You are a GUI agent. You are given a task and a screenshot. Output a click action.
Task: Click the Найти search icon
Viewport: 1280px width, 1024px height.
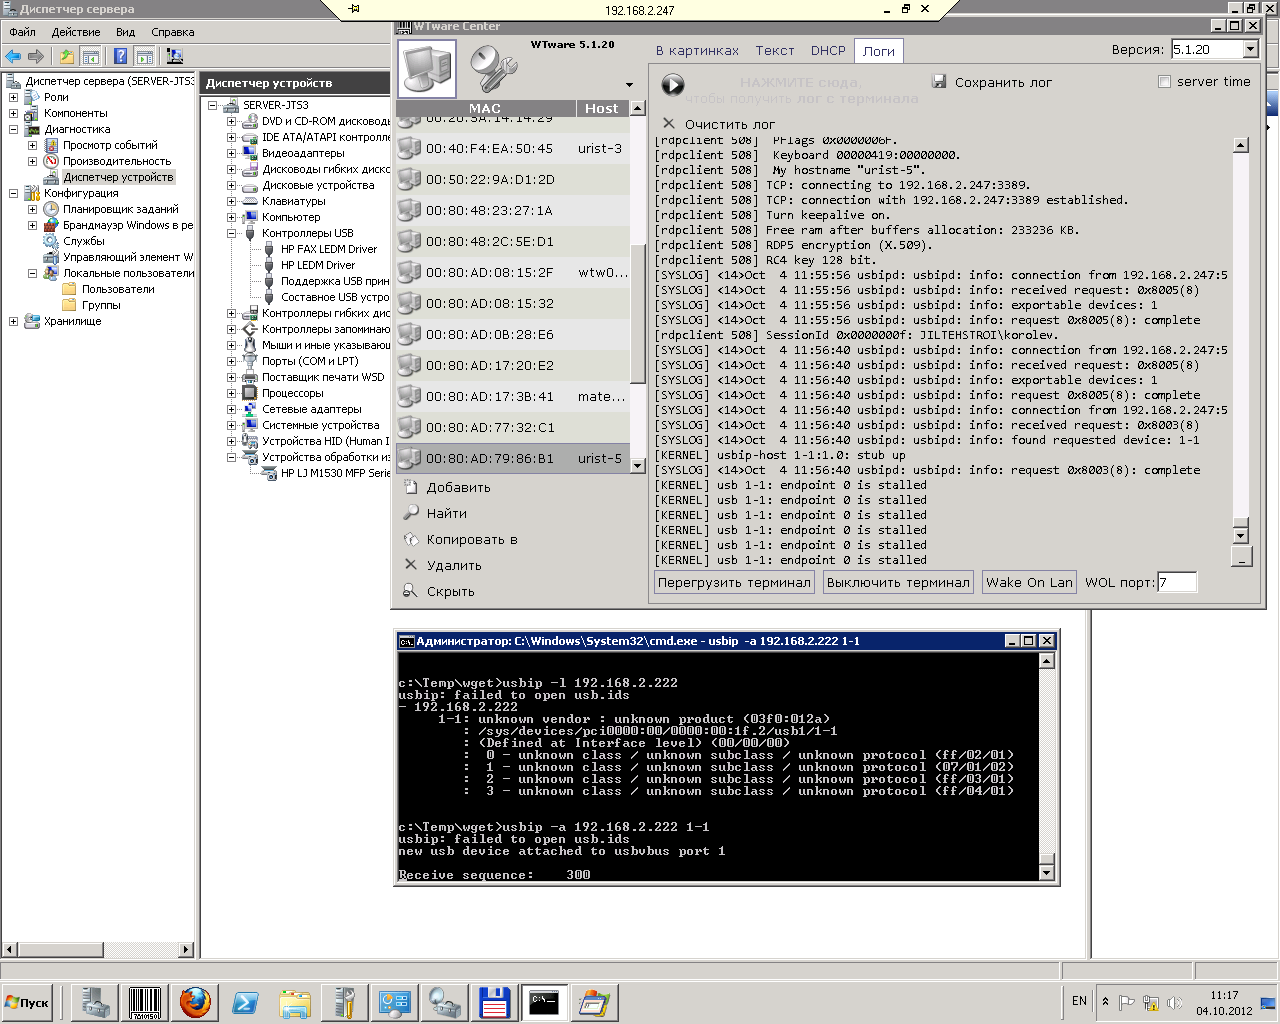coord(410,513)
